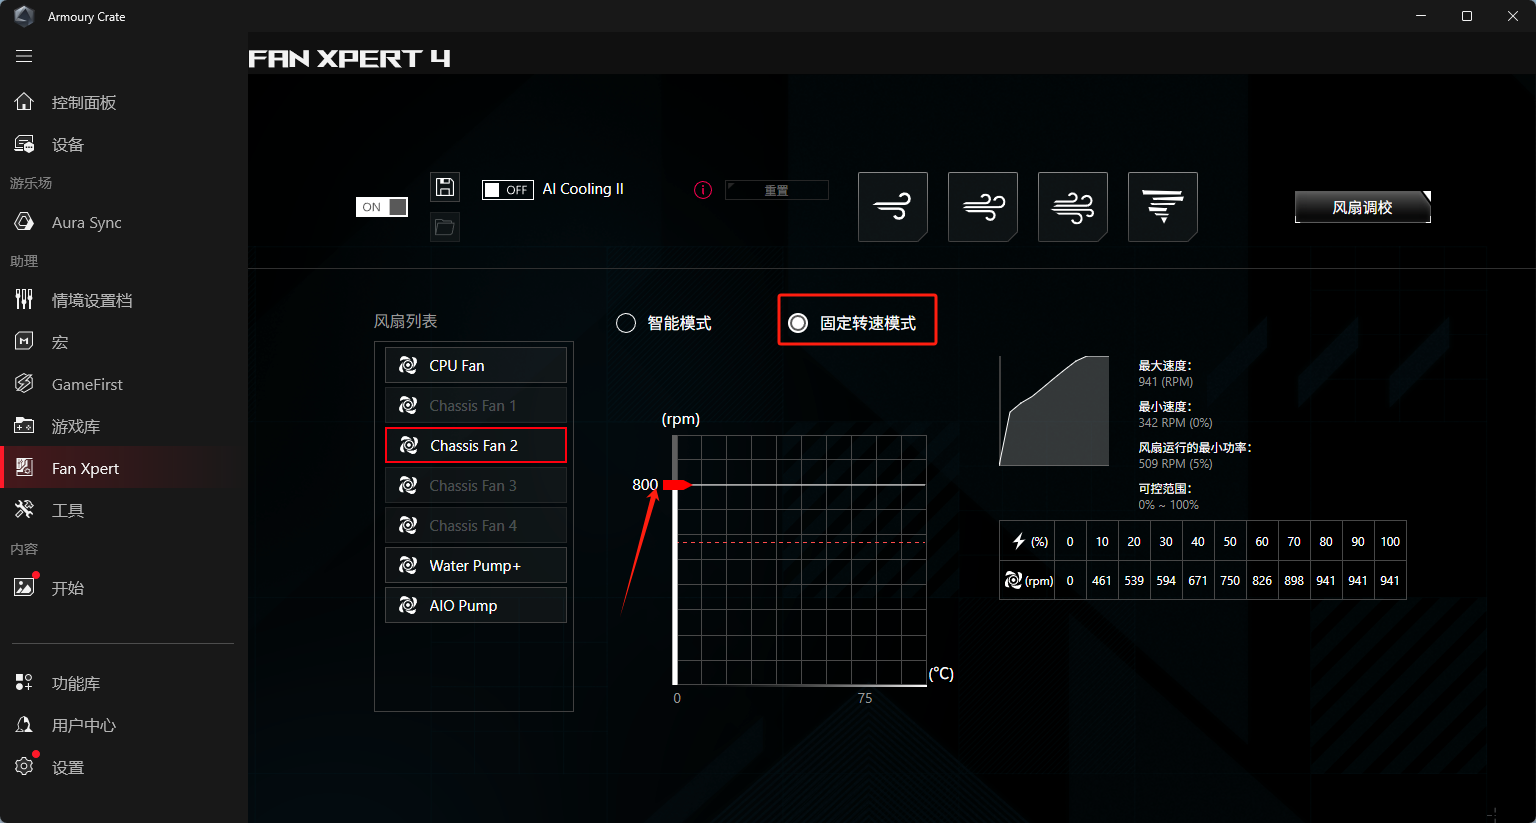This screenshot has height=823, width=1536.
Task: Select the 智能模式 radio button
Action: click(x=626, y=323)
